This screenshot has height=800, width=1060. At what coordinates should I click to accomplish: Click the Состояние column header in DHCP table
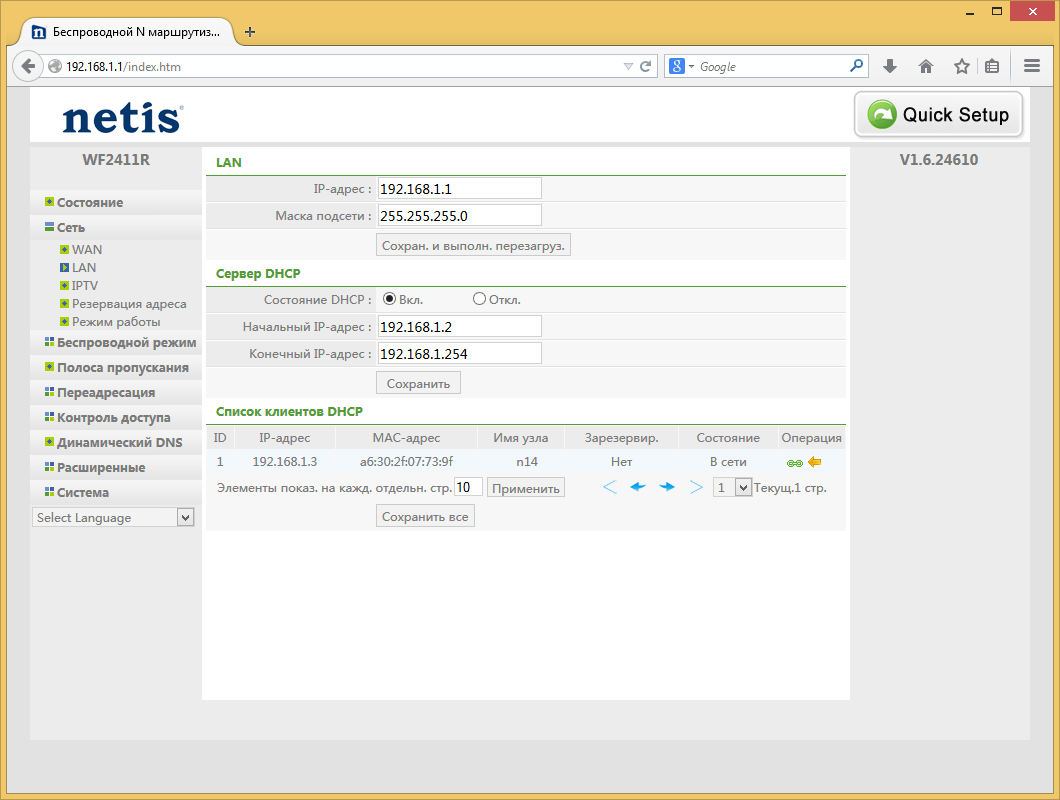728,438
